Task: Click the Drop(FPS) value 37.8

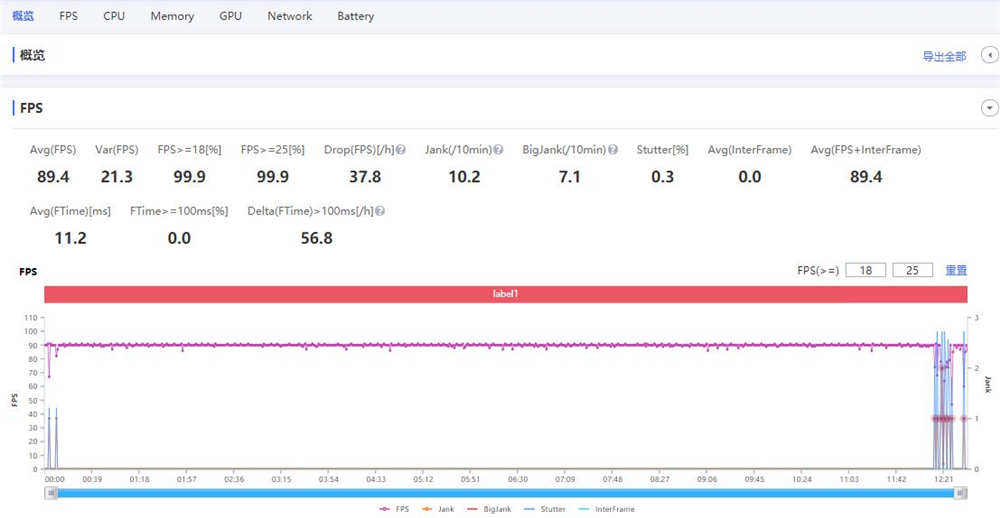Action: point(365,177)
